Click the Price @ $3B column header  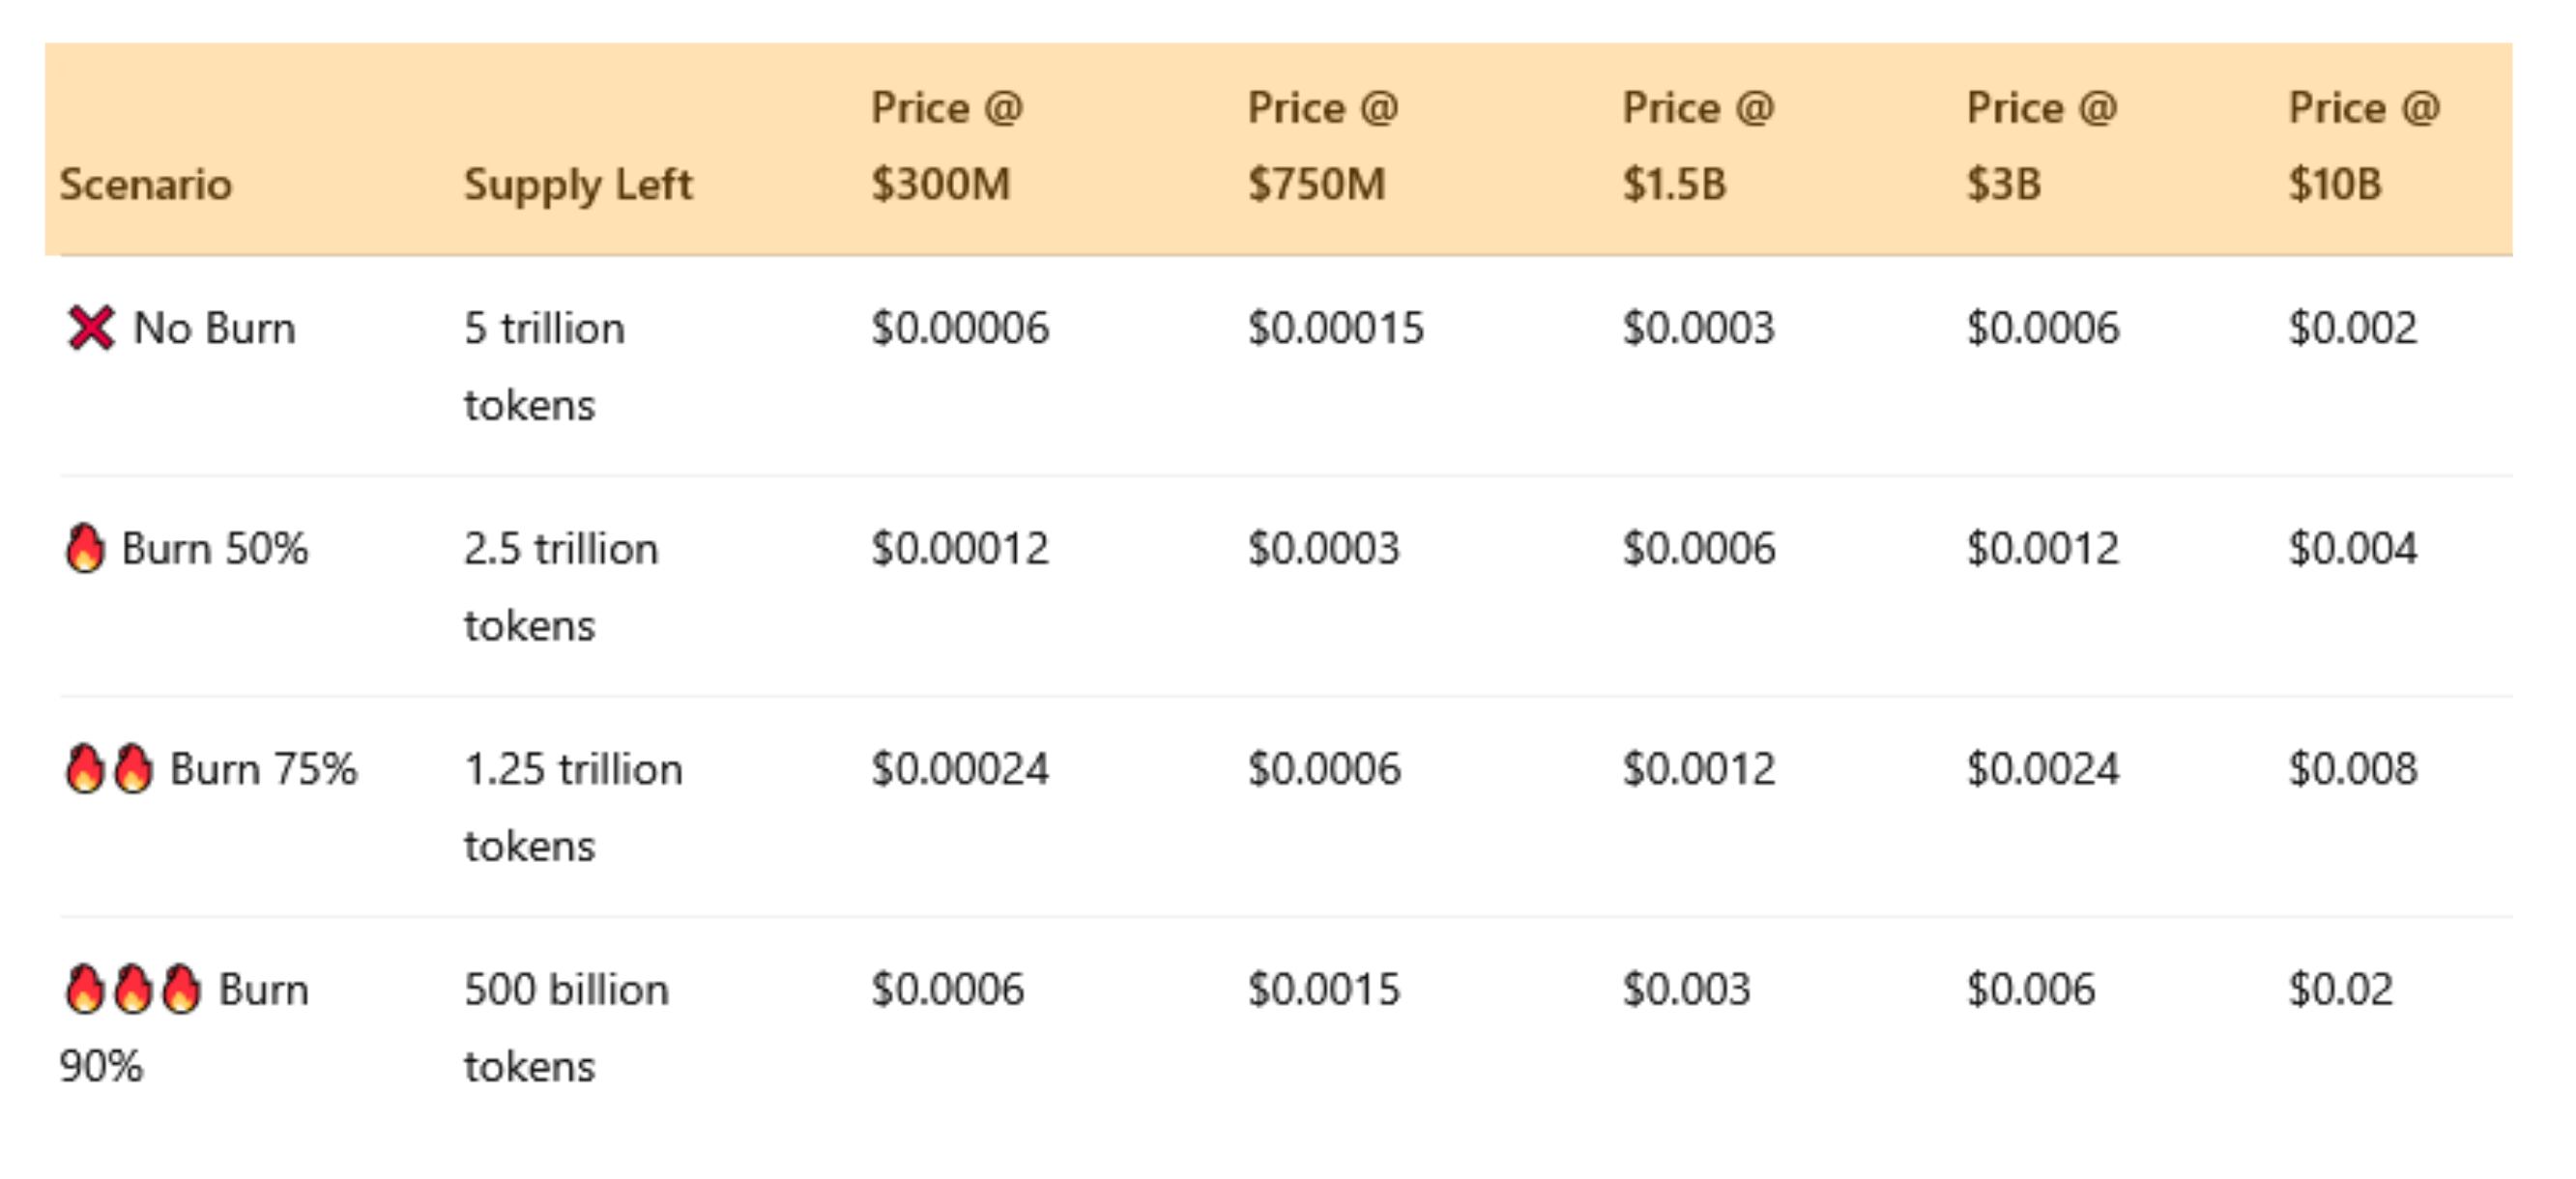click(2041, 146)
